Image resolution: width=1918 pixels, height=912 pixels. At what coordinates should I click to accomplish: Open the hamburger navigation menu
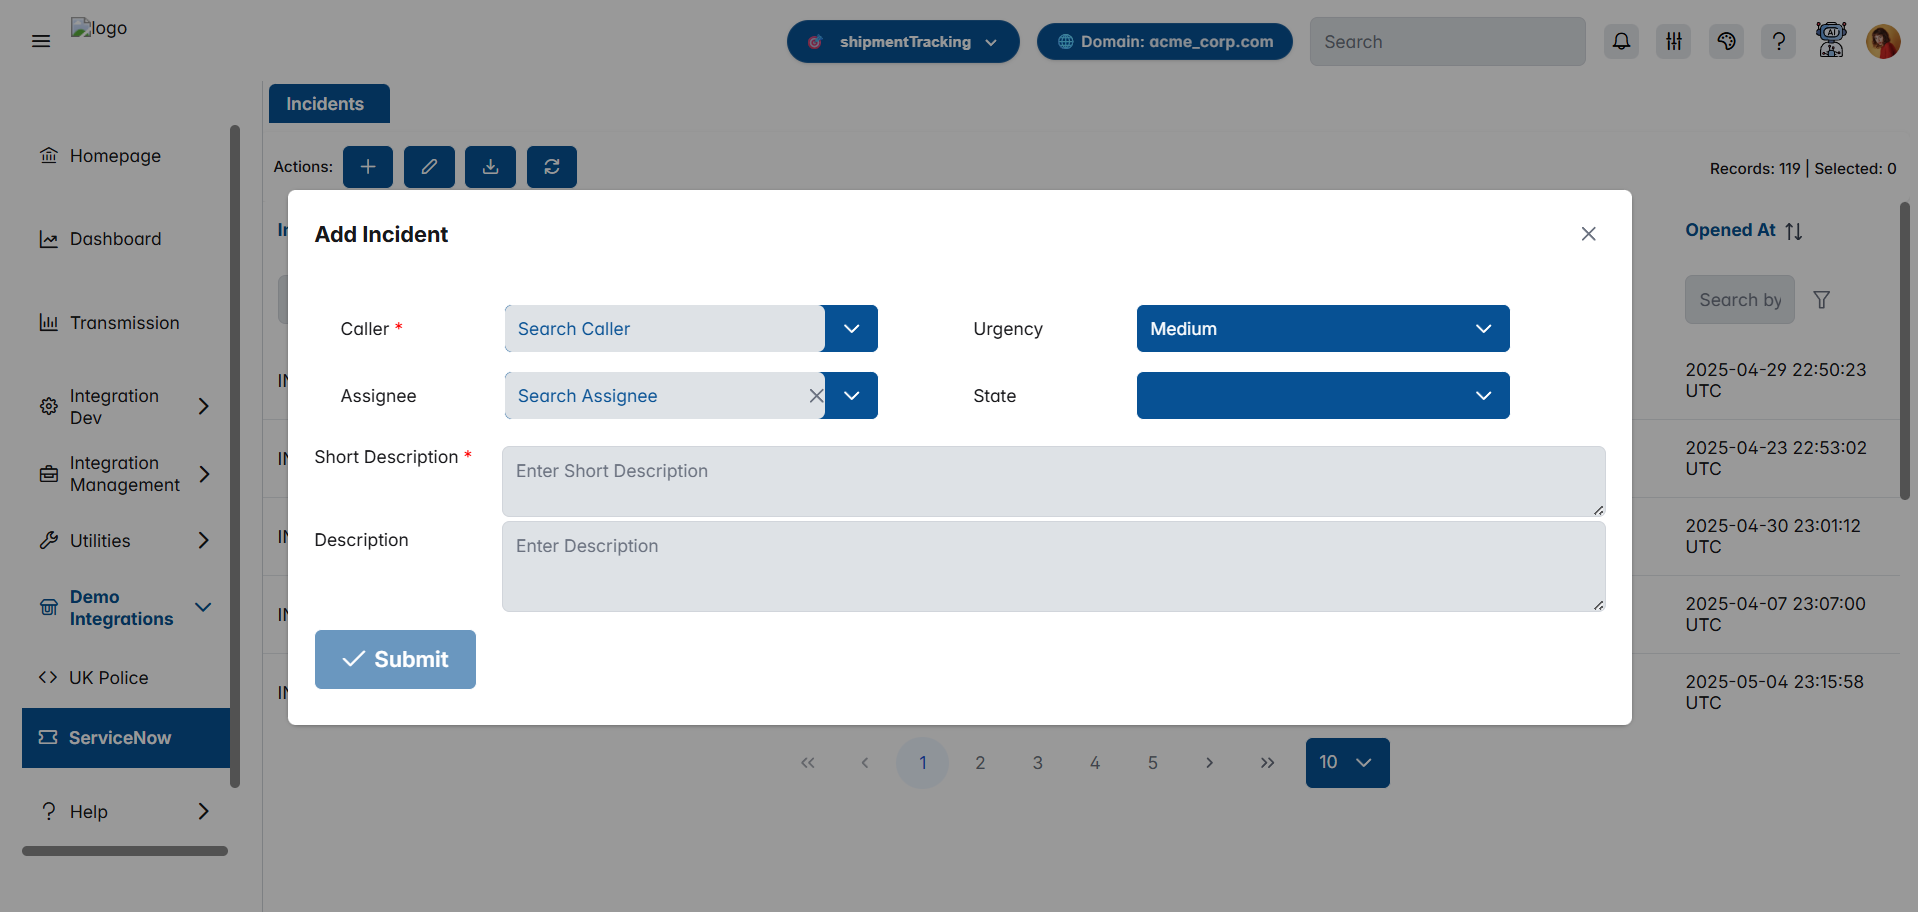(41, 41)
